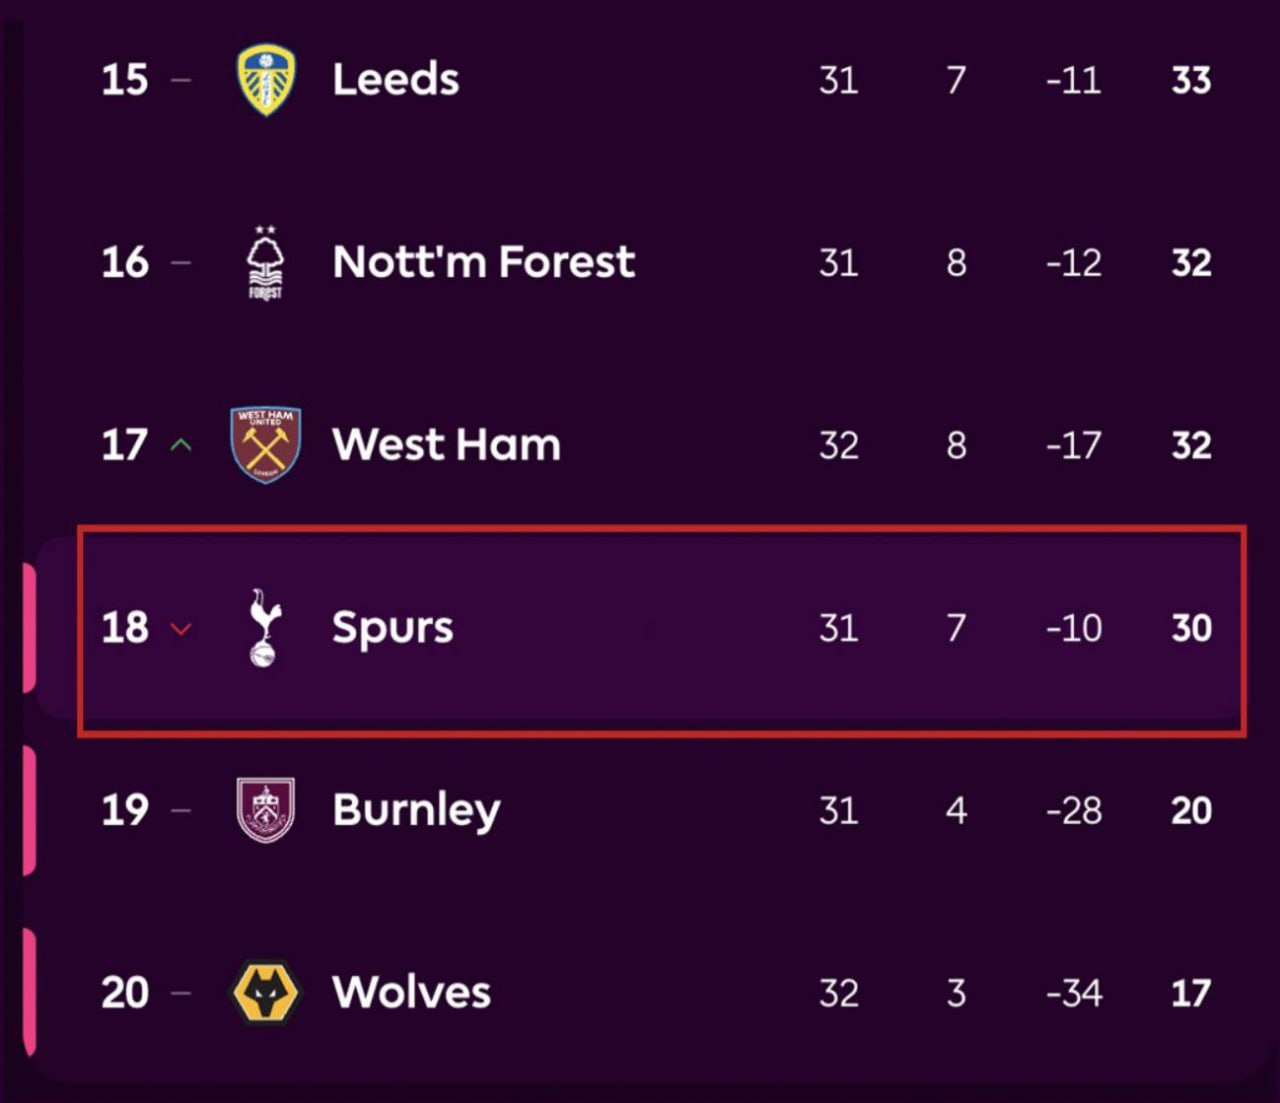Select the West Ham team name
Viewport: 1280px width, 1103px height.
tap(446, 445)
